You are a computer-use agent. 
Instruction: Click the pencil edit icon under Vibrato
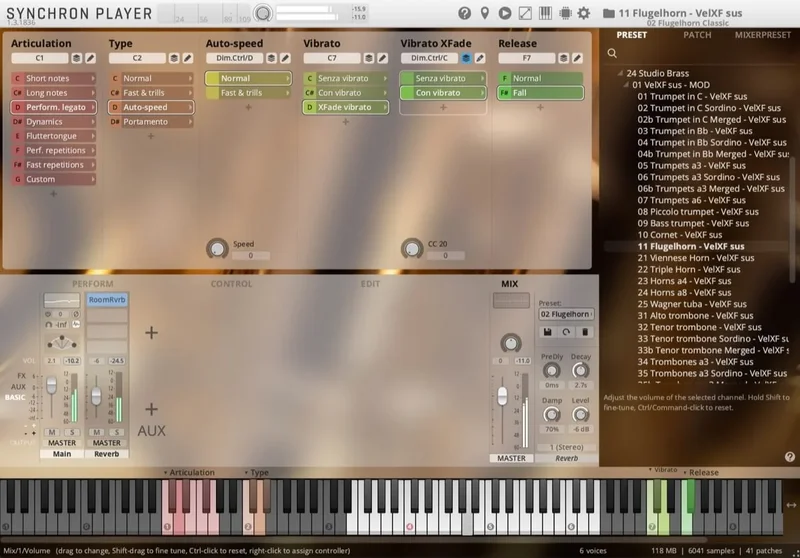[383, 58]
